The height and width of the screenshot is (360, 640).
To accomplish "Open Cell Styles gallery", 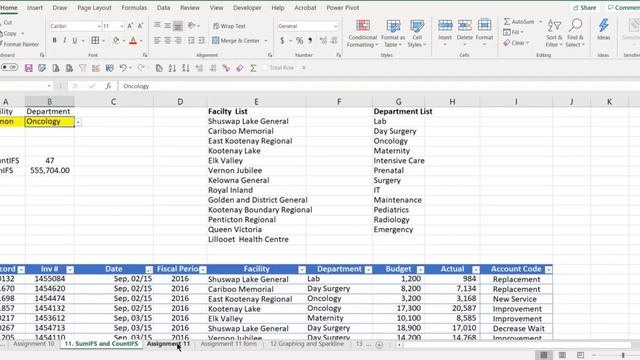I will [x=417, y=33].
